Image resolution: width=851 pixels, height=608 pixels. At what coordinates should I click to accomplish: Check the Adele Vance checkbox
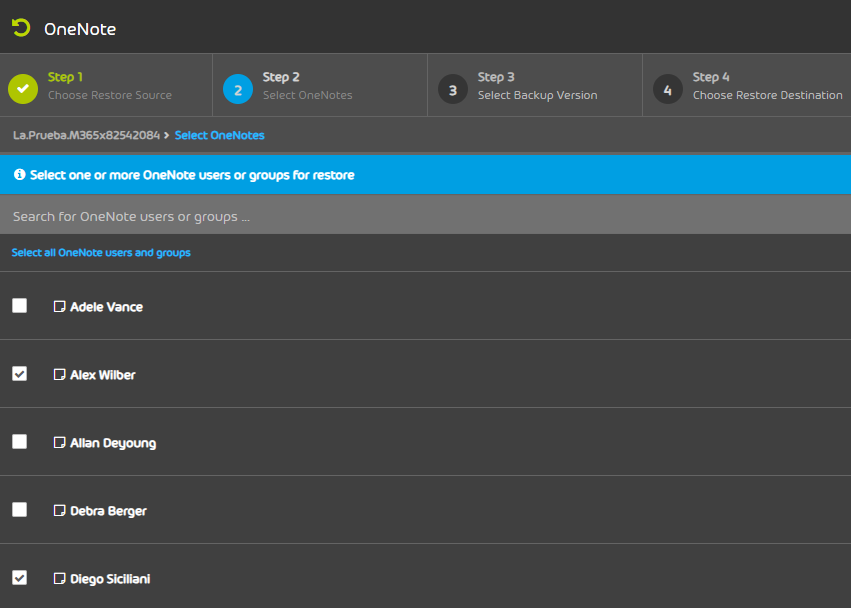[20, 306]
